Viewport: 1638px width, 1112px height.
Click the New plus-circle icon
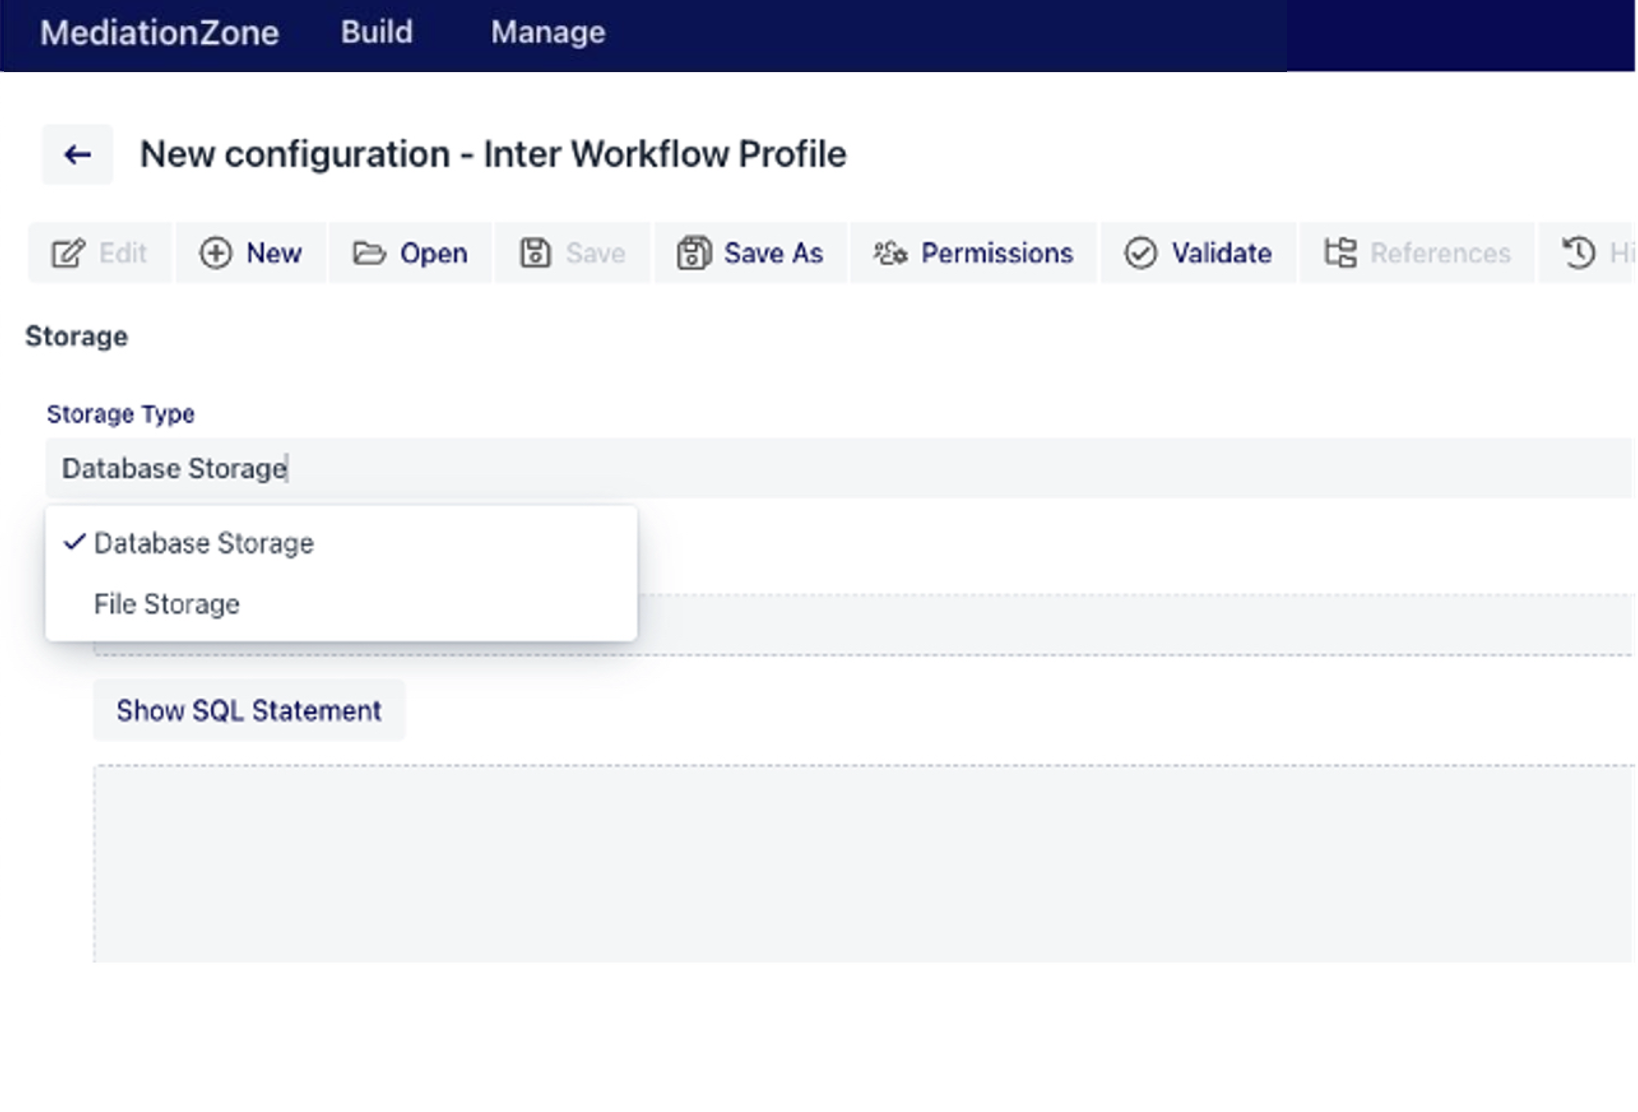pyautogui.click(x=215, y=253)
